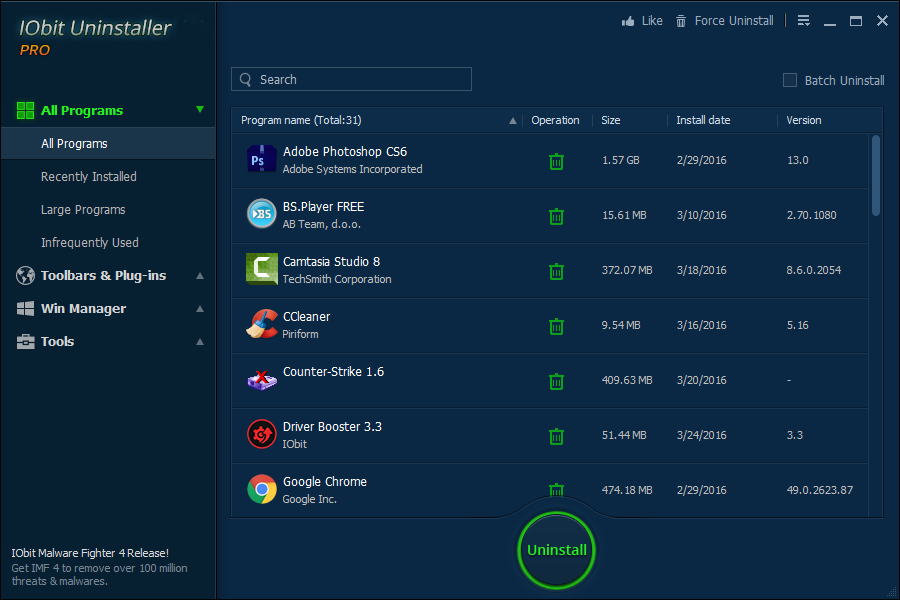Click the 409.63 MB size value
This screenshot has height=600, width=900.
tap(627, 380)
